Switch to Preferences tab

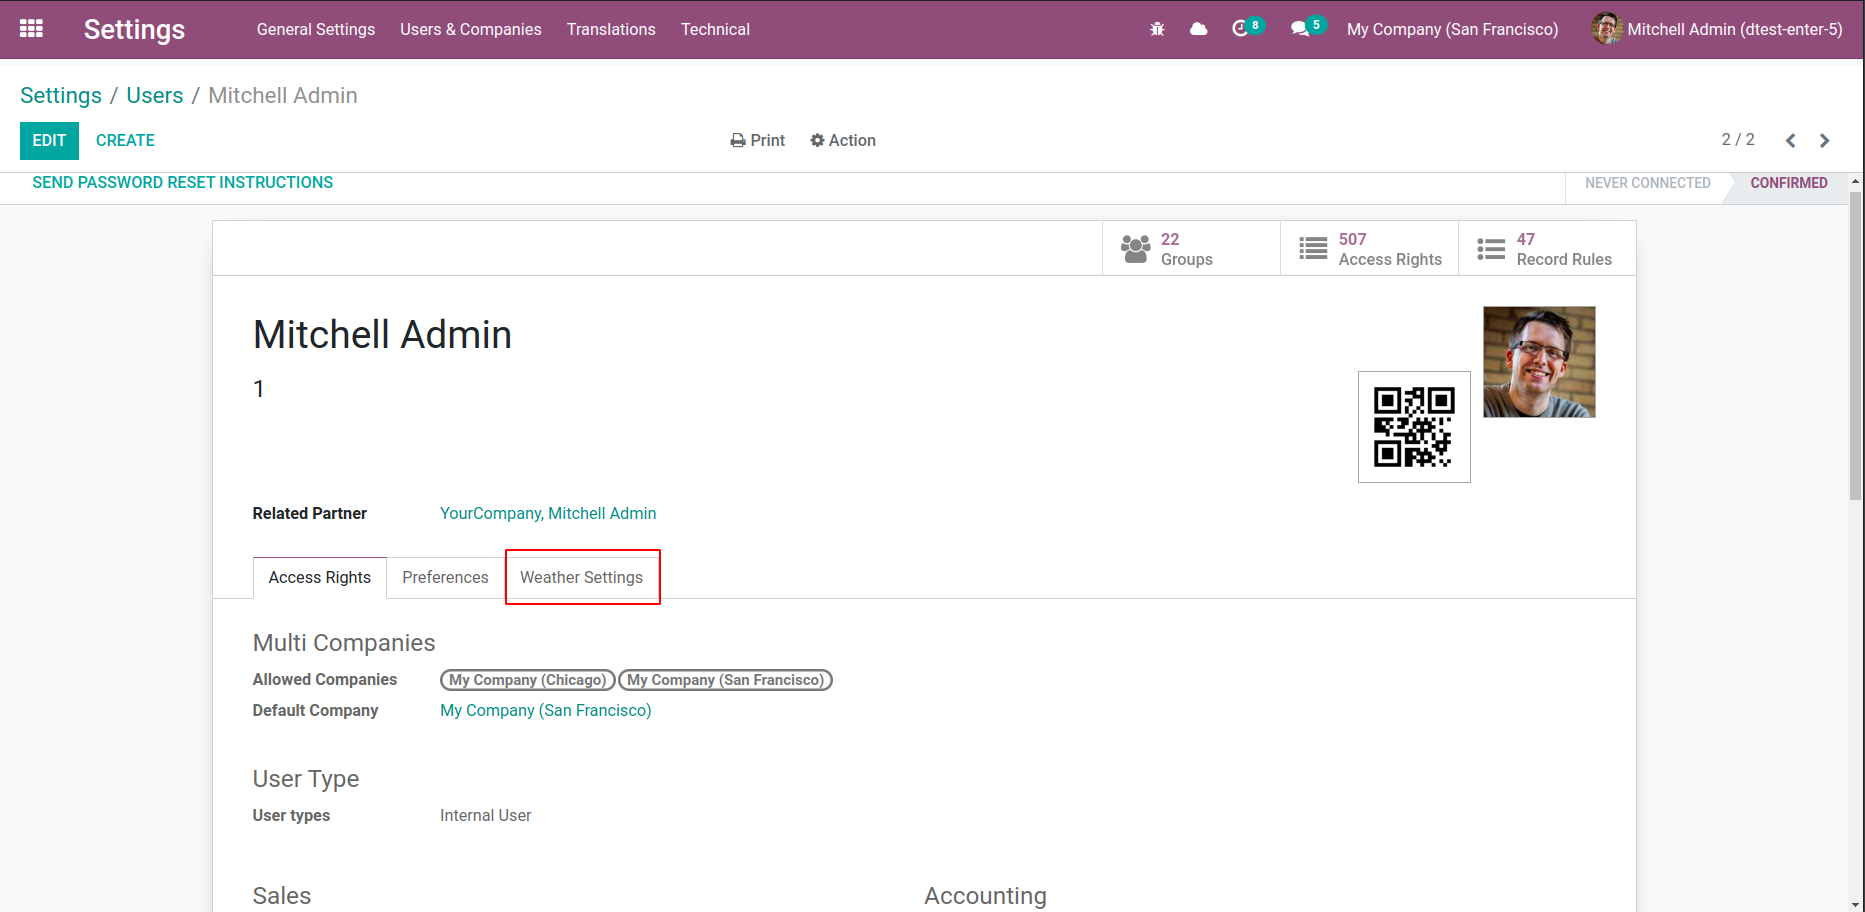[x=445, y=578]
